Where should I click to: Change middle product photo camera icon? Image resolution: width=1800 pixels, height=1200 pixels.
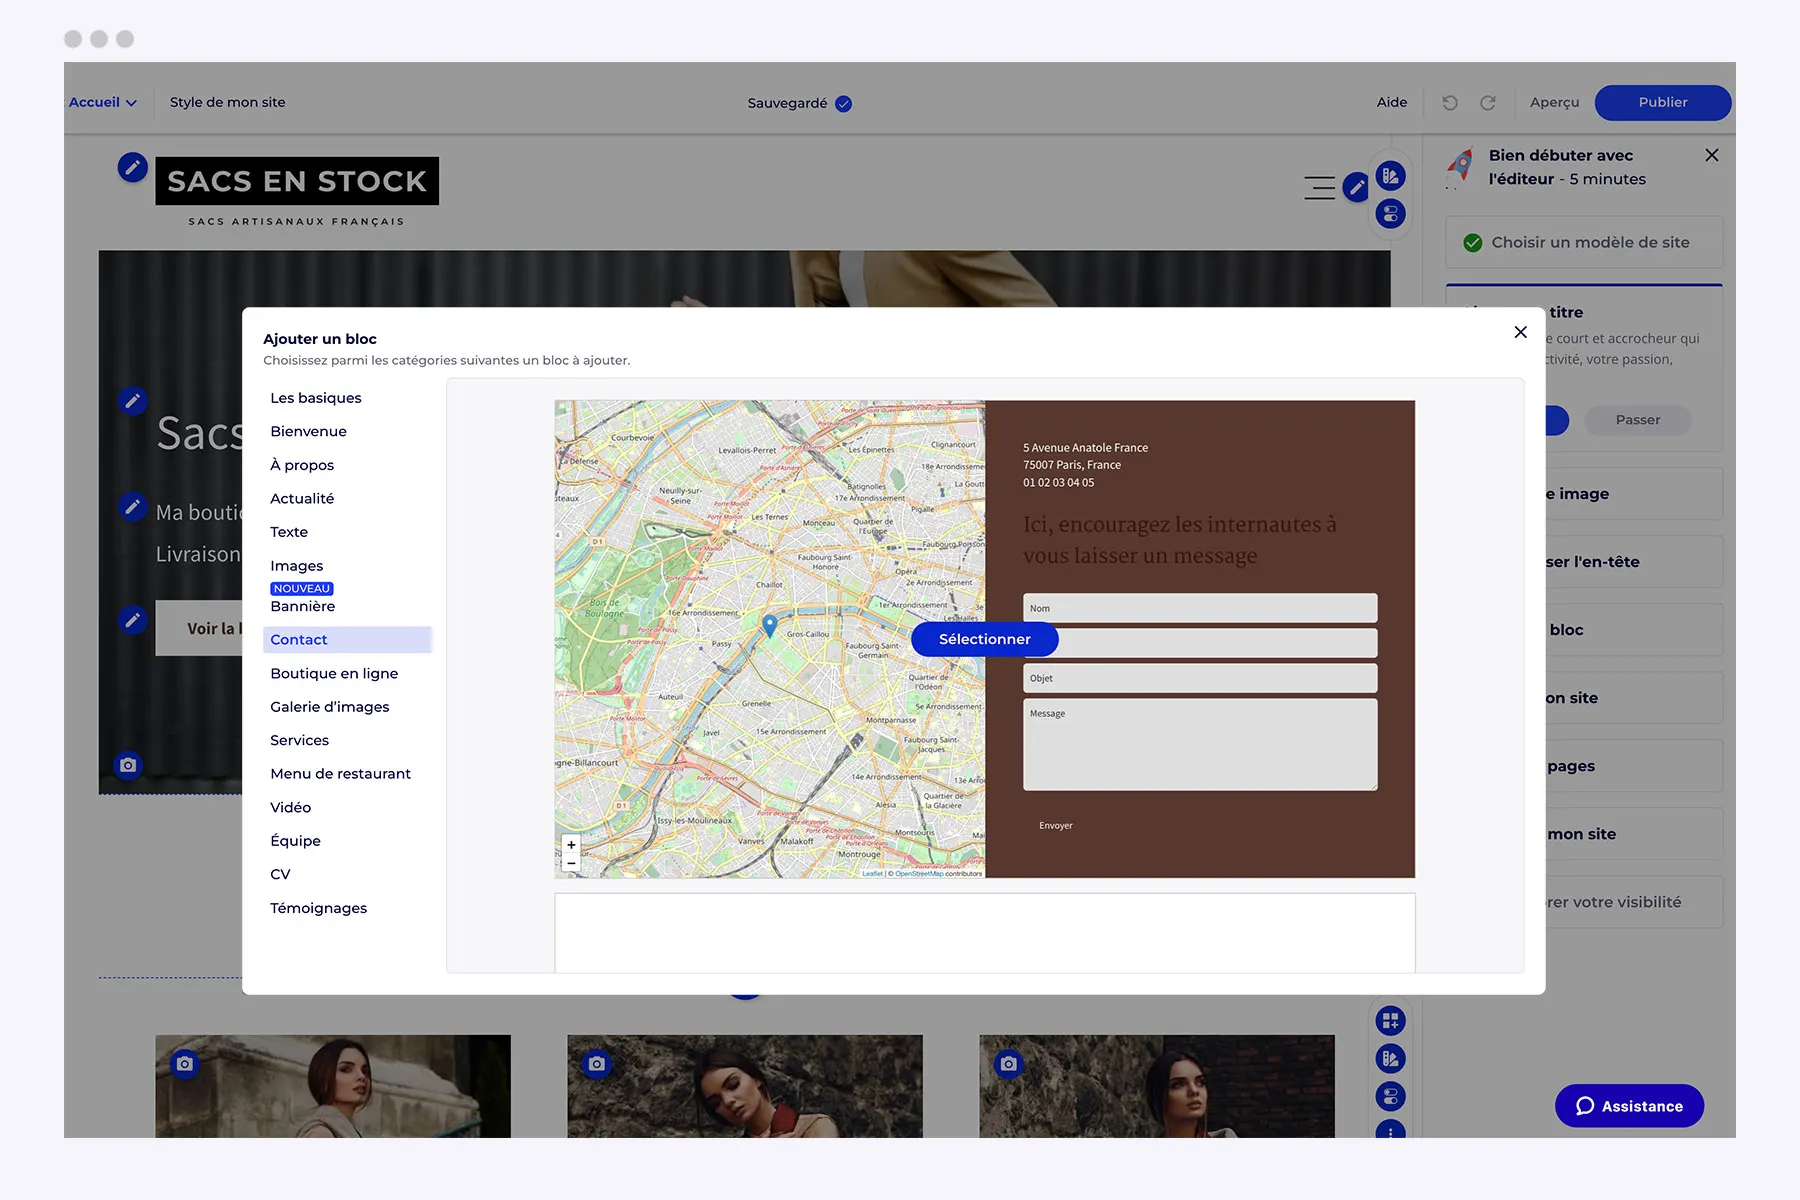coord(597,1064)
